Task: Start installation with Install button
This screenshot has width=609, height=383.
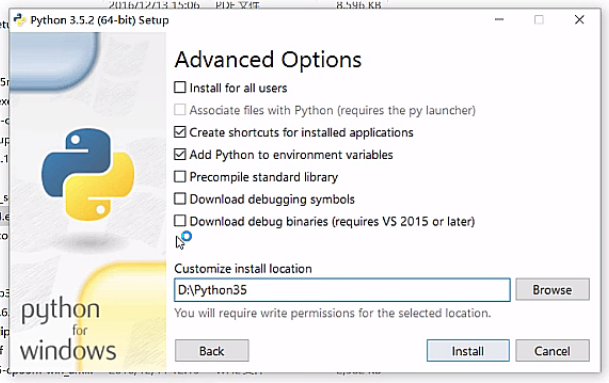Action: (468, 351)
